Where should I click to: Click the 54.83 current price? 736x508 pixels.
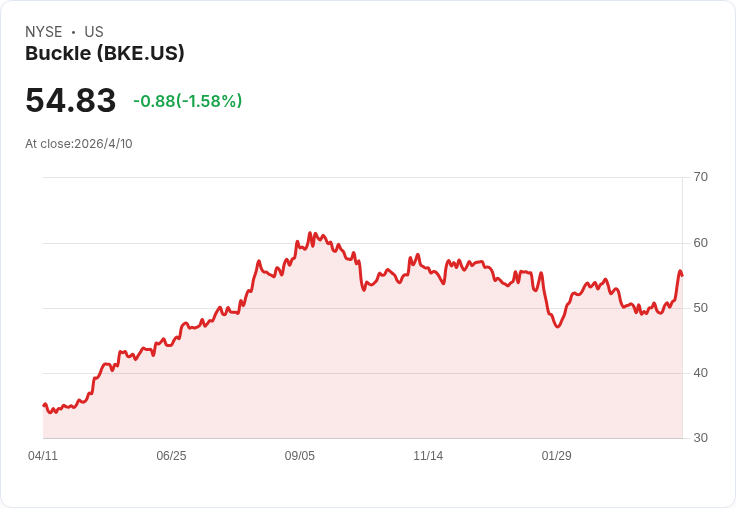[71, 101]
